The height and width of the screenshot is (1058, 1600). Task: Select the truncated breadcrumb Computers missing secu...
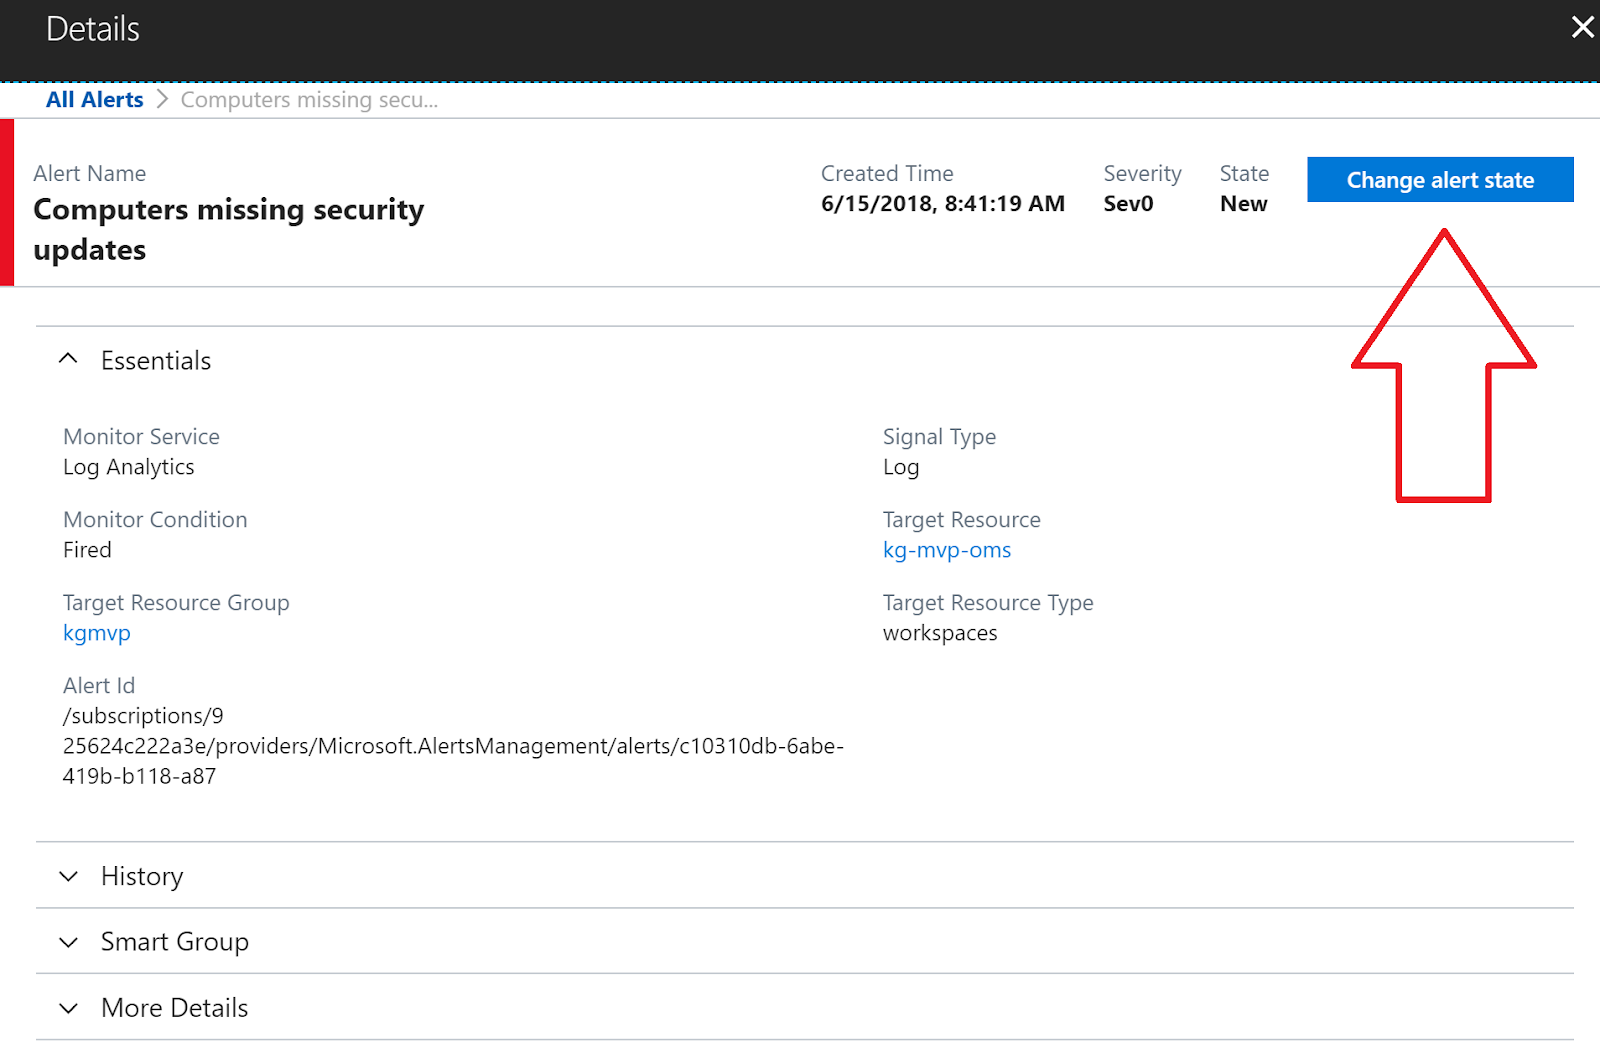[308, 99]
